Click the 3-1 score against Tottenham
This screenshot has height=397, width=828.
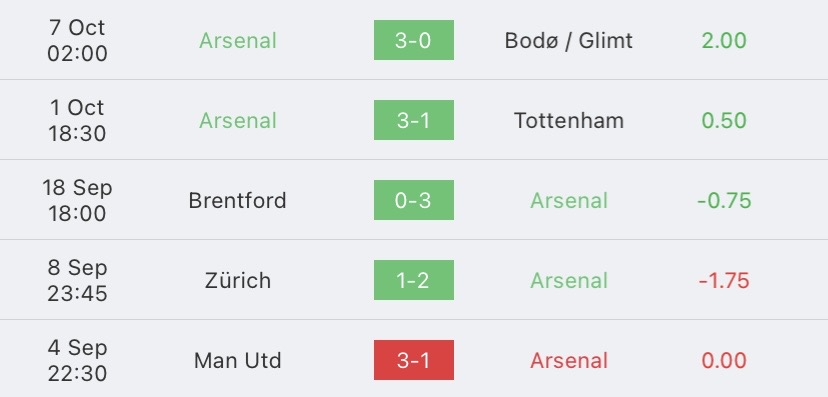(x=413, y=120)
